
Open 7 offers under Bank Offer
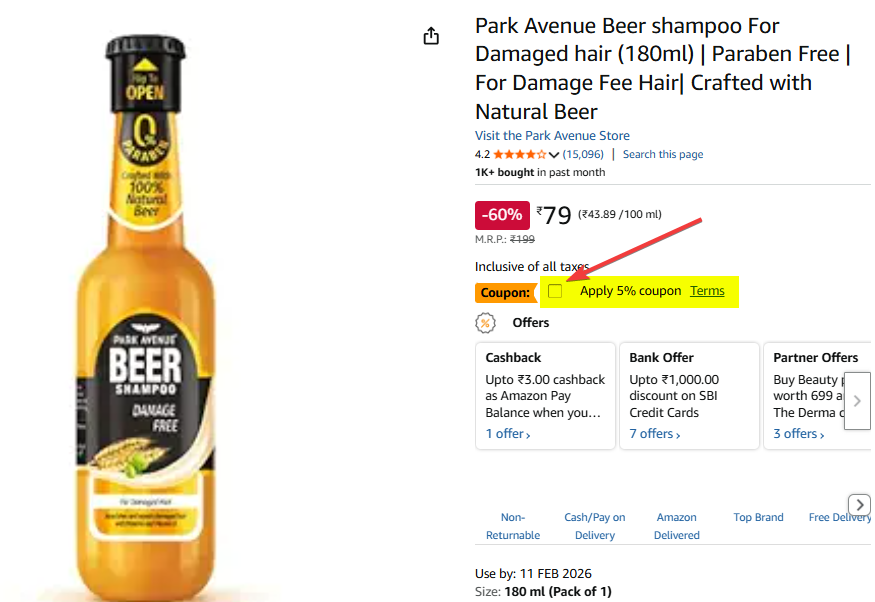[655, 434]
